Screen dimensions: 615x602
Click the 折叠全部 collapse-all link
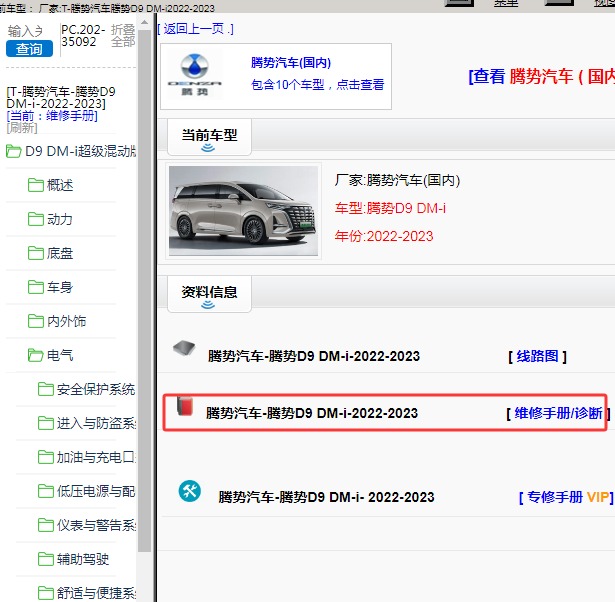coord(123,36)
